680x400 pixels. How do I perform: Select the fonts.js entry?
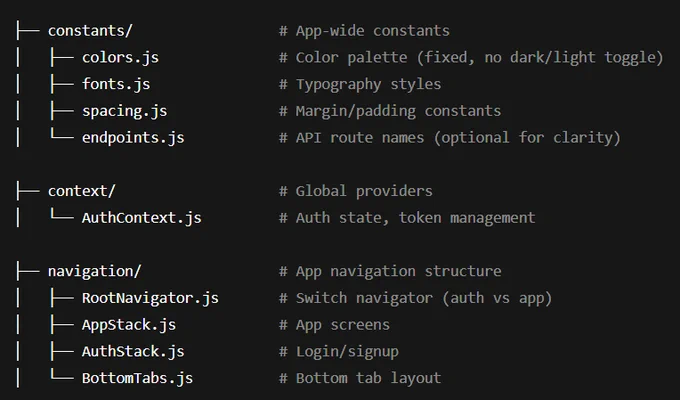(x=116, y=84)
